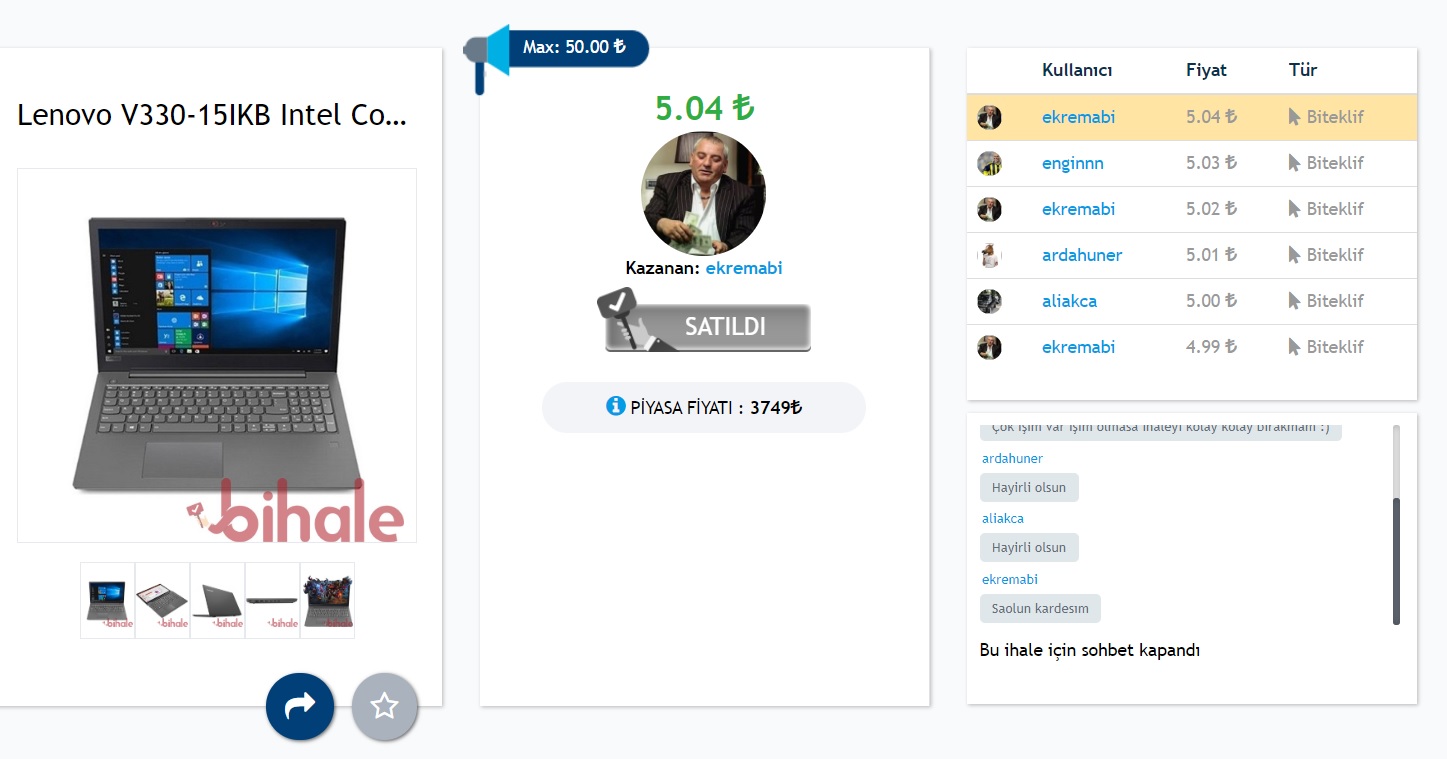
Task: Open winner ekremabi's large profile photo
Action: 703,194
